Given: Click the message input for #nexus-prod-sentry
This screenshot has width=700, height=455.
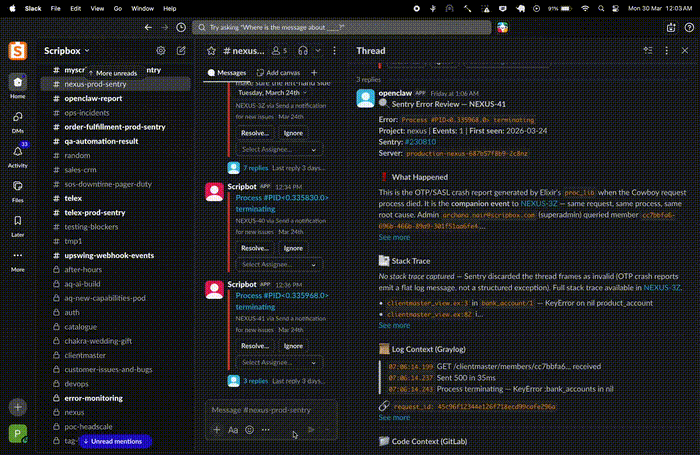Looking at the screenshot, I should [x=271, y=409].
